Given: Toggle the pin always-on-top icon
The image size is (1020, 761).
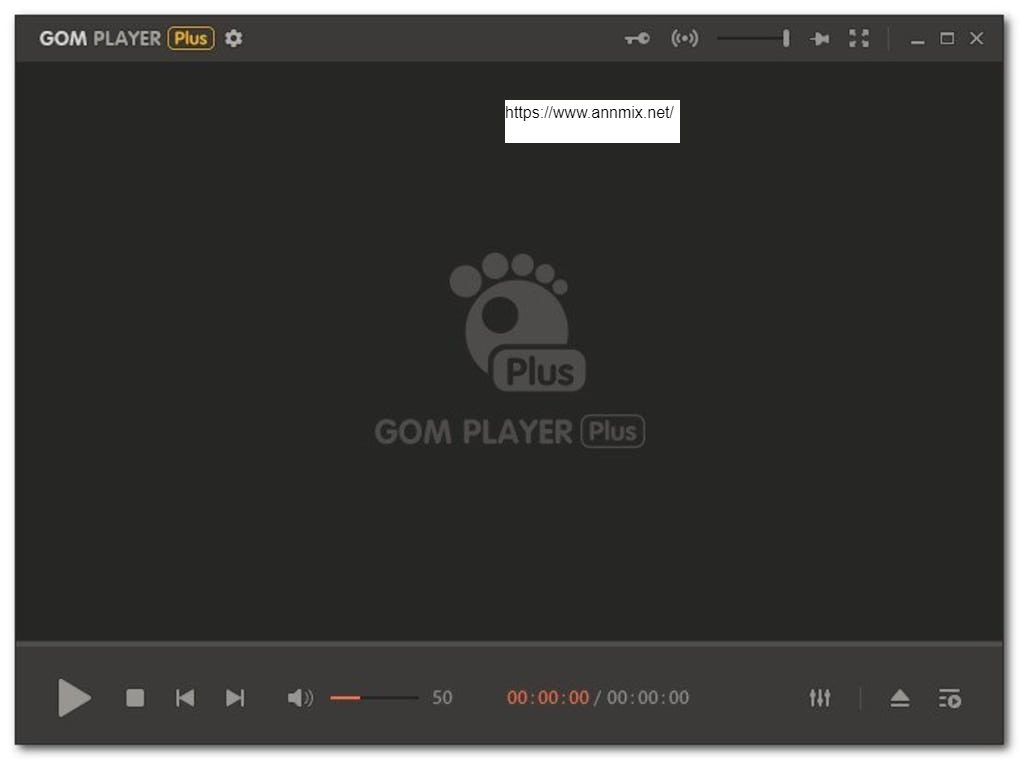Looking at the screenshot, I should [820, 39].
